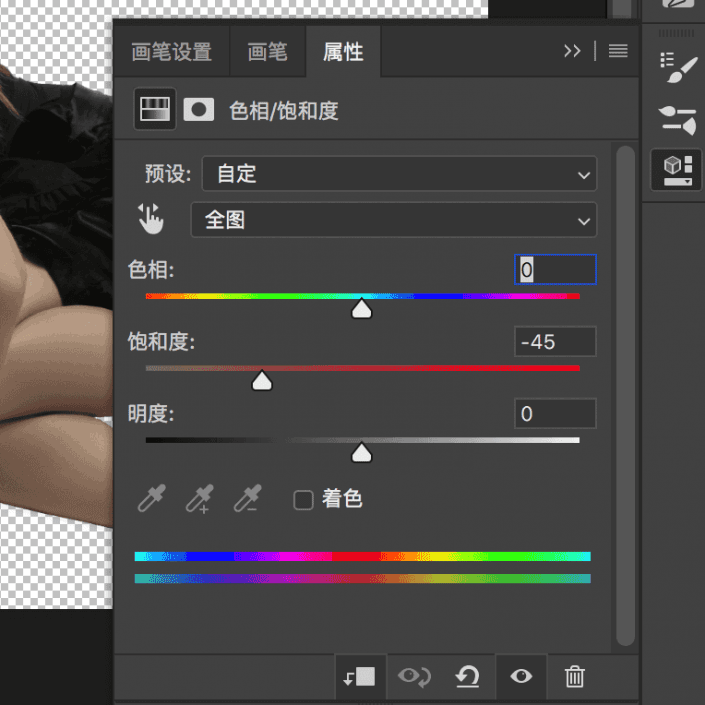
Task: Click the 明度 slider handle
Action: 361,452
